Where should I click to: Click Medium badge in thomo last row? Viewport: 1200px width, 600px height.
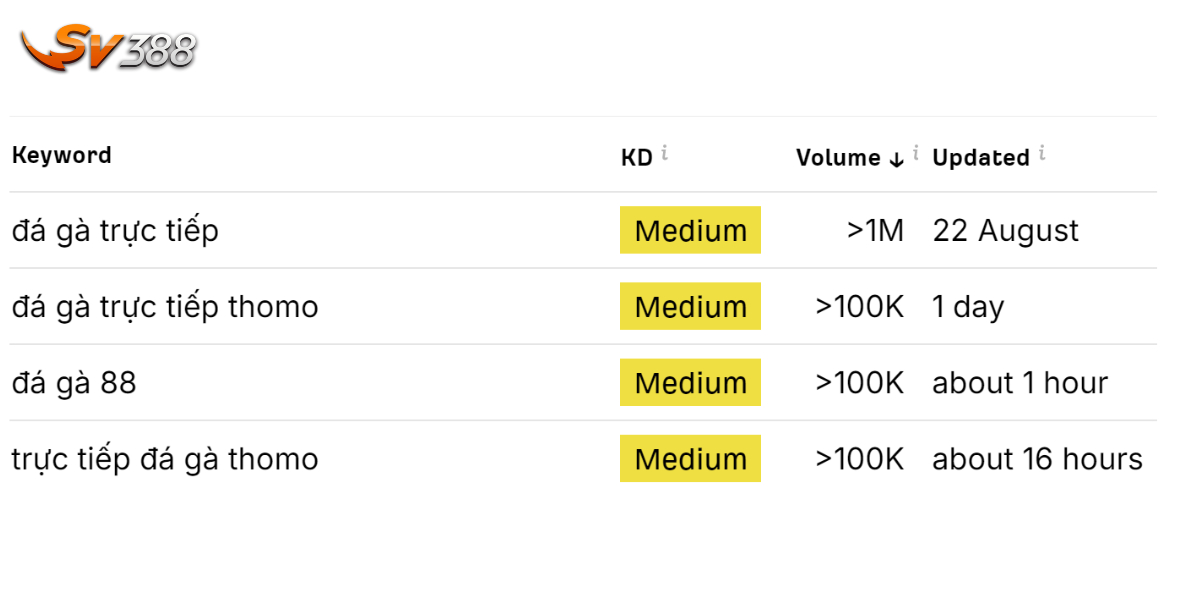[690, 458]
